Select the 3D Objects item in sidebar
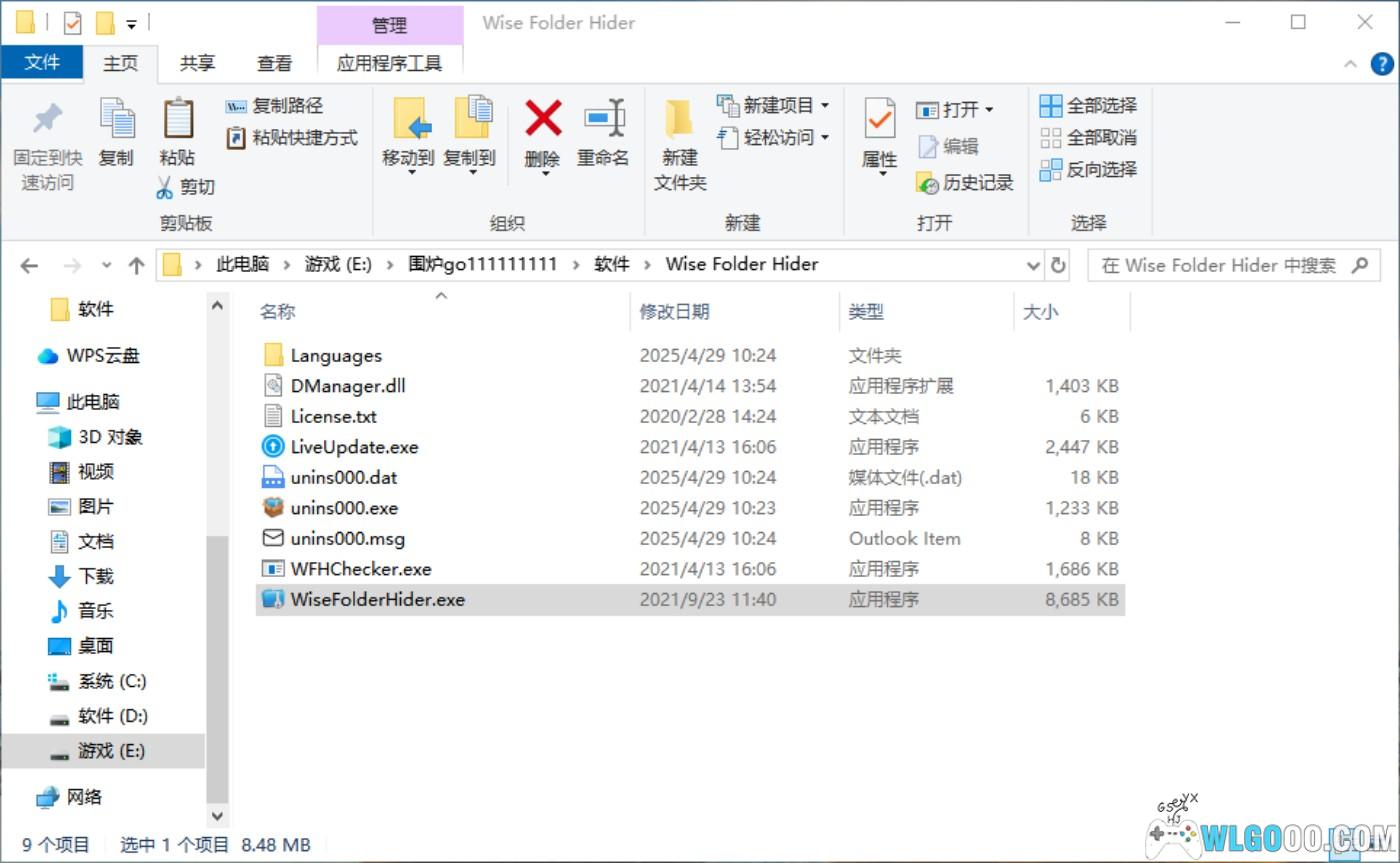Screen dimensions: 1400x863 click(110, 437)
